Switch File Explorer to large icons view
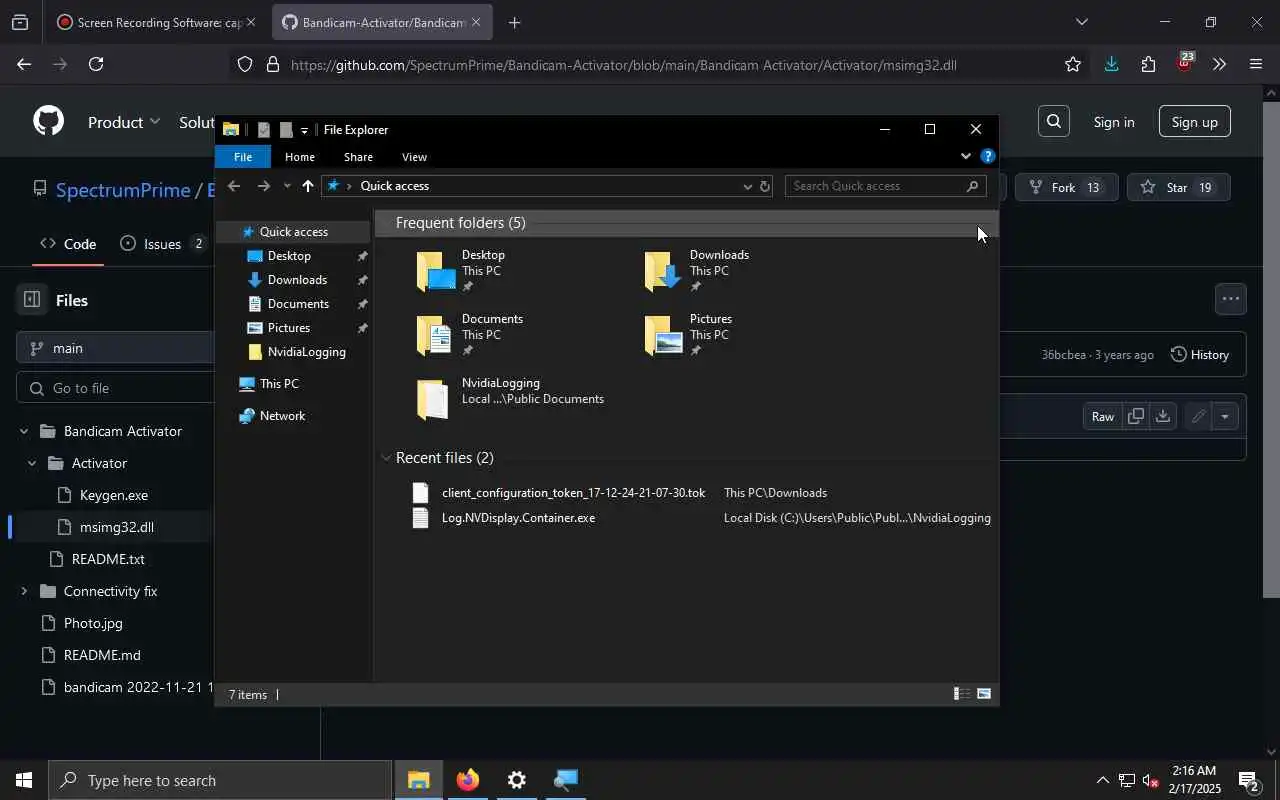Image resolution: width=1280 pixels, height=800 pixels. [x=984, y=694]
